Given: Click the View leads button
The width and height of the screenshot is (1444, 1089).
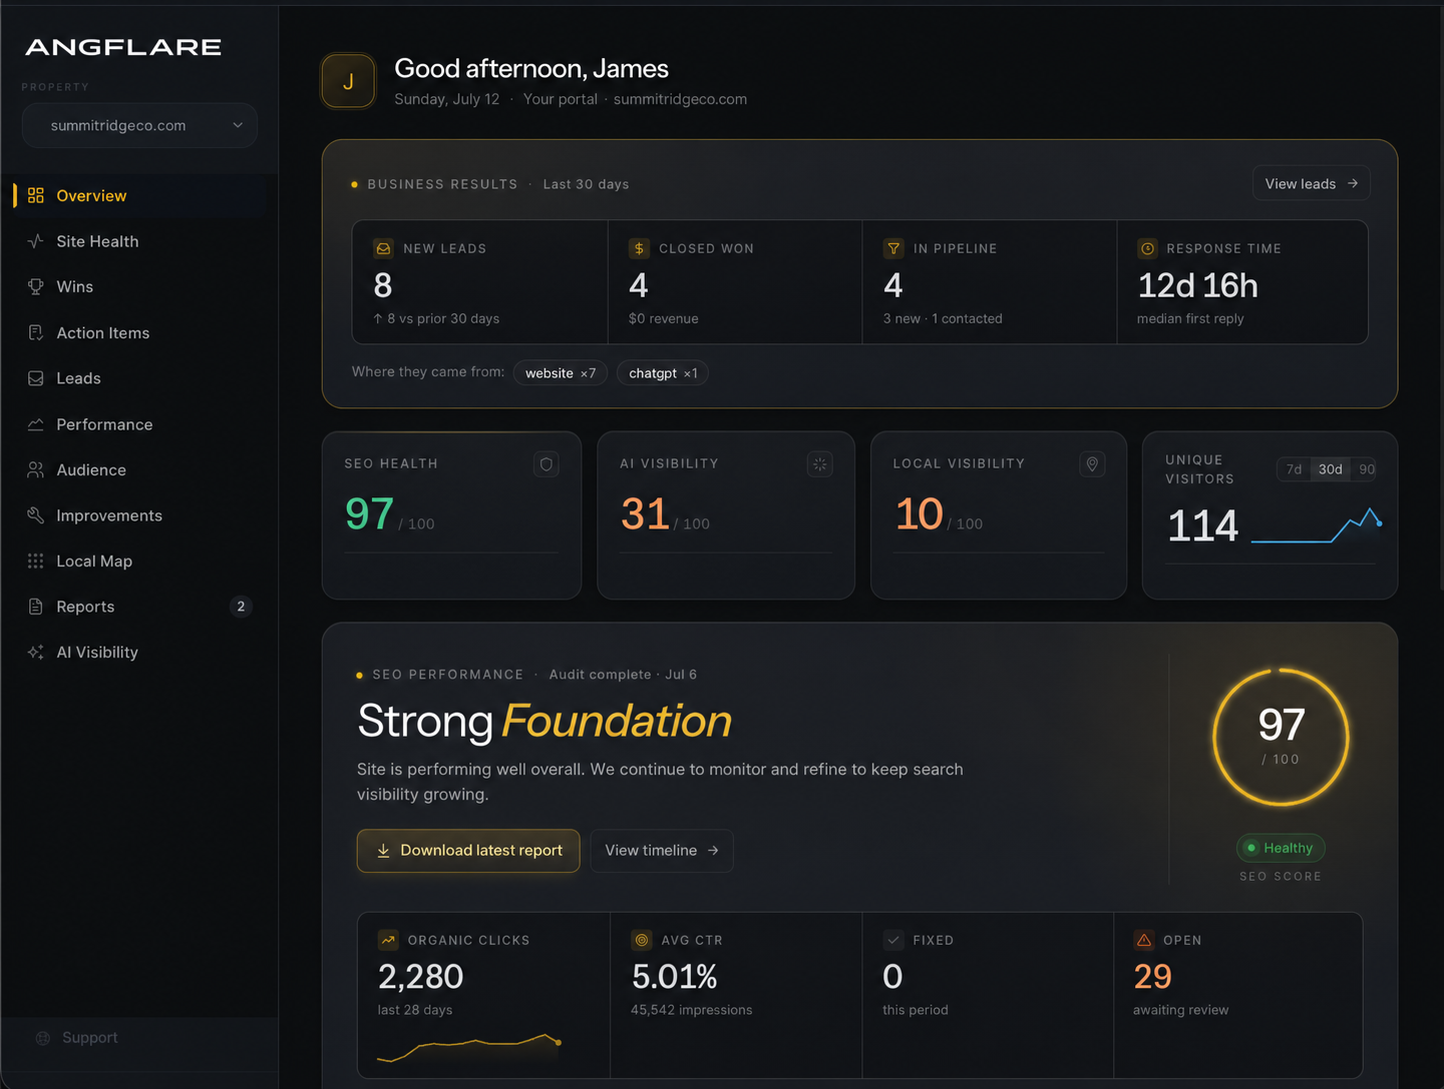Looking at the screenshot, I should tap(1311, 183).
